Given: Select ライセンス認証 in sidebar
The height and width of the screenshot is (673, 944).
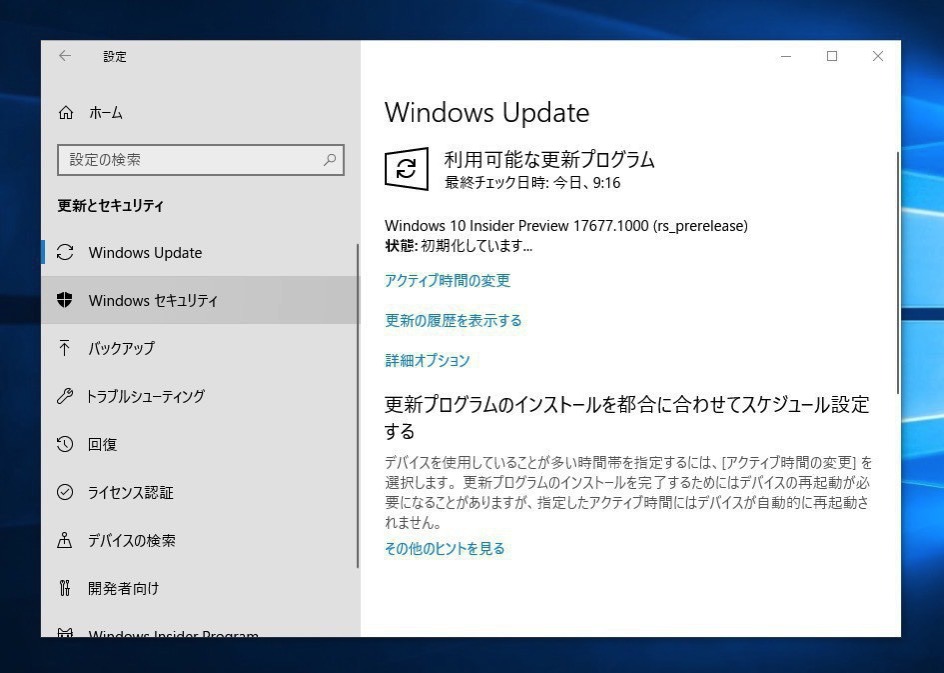Looking at the screenshot, I should tap(200, 492).
